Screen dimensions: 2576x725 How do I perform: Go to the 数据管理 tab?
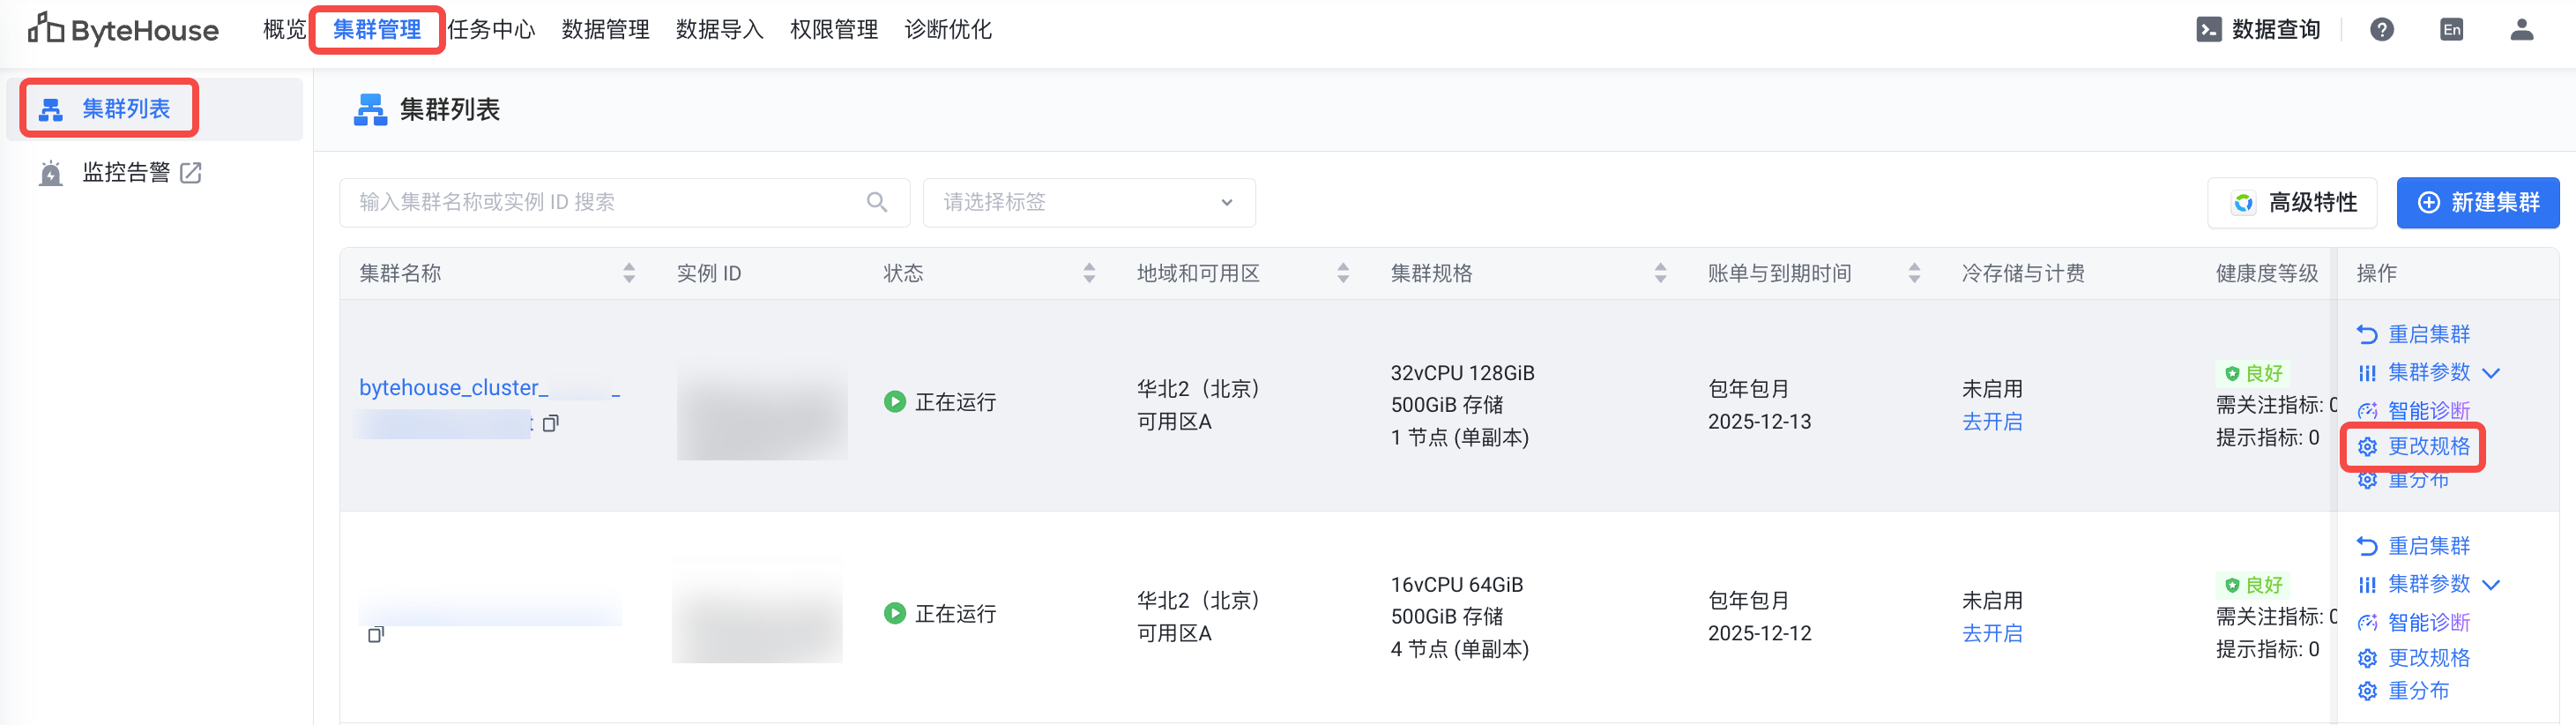click(x=605, y=30)
